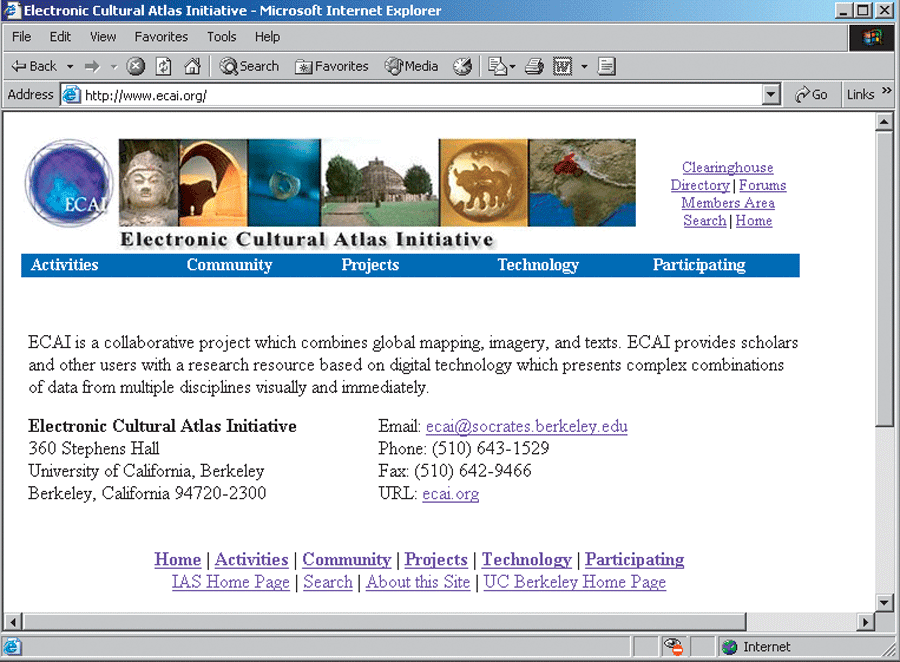900x662 pixels.
Task: Click the horizontal scrollbar left arrow
Action: tap(13, 622)
